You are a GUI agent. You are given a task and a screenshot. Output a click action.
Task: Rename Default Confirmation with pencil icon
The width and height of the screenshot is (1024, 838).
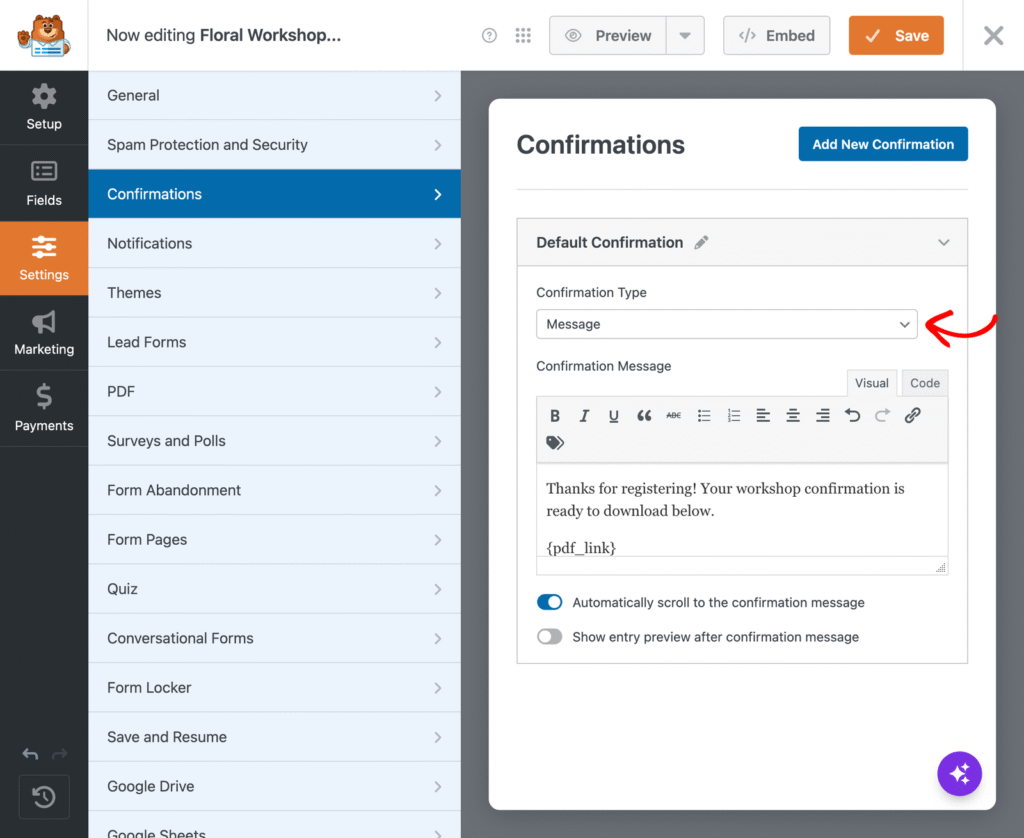[701, 242]
